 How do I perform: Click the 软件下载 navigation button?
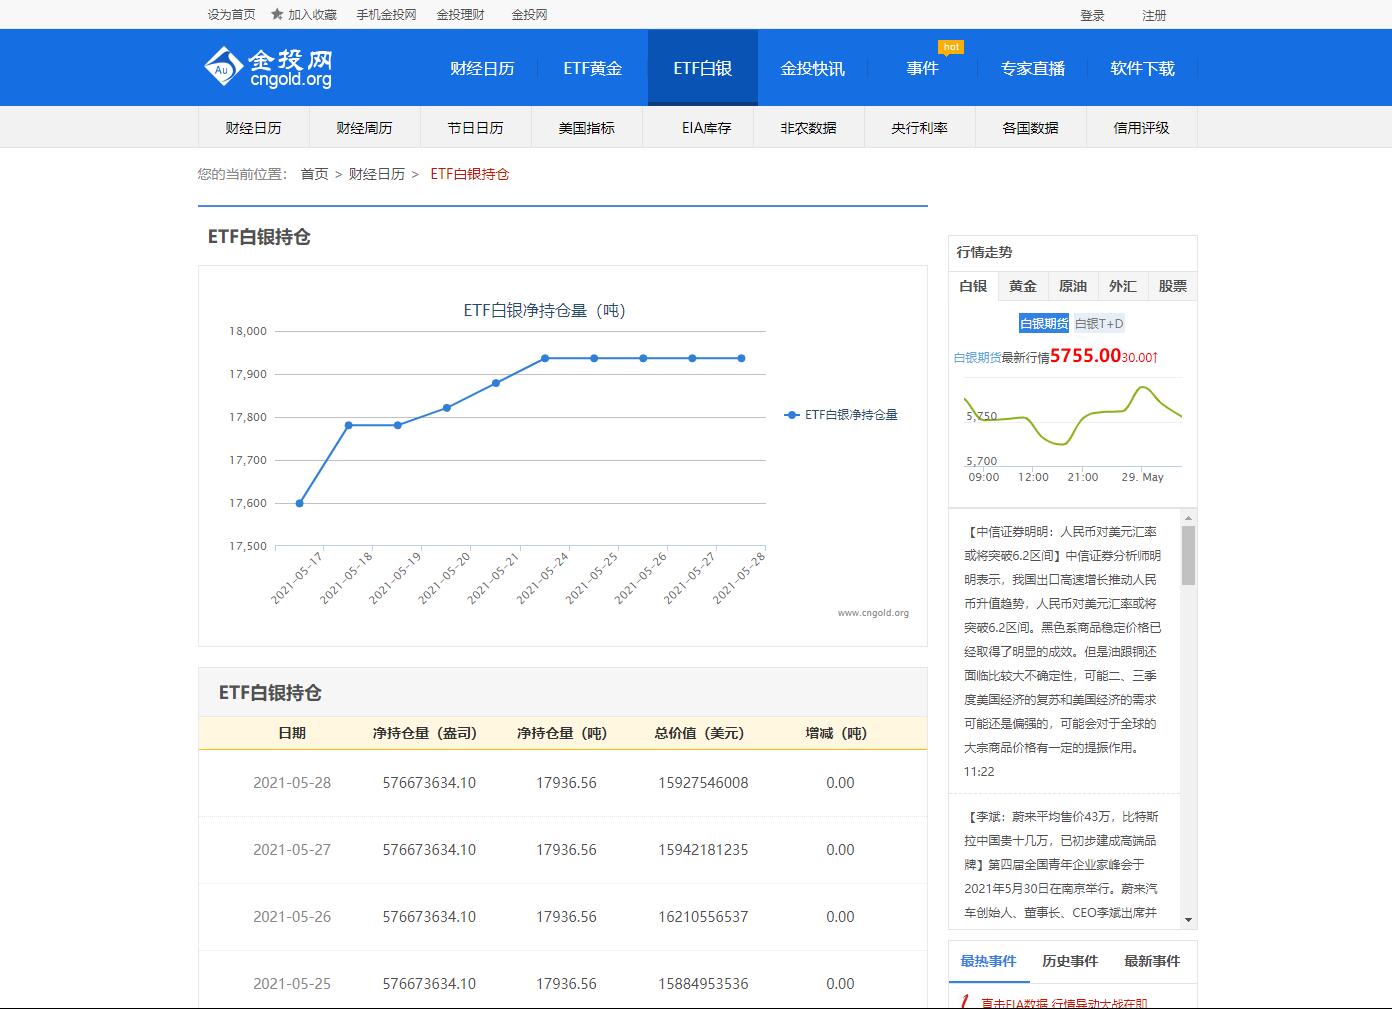(x=1142, y=67)
